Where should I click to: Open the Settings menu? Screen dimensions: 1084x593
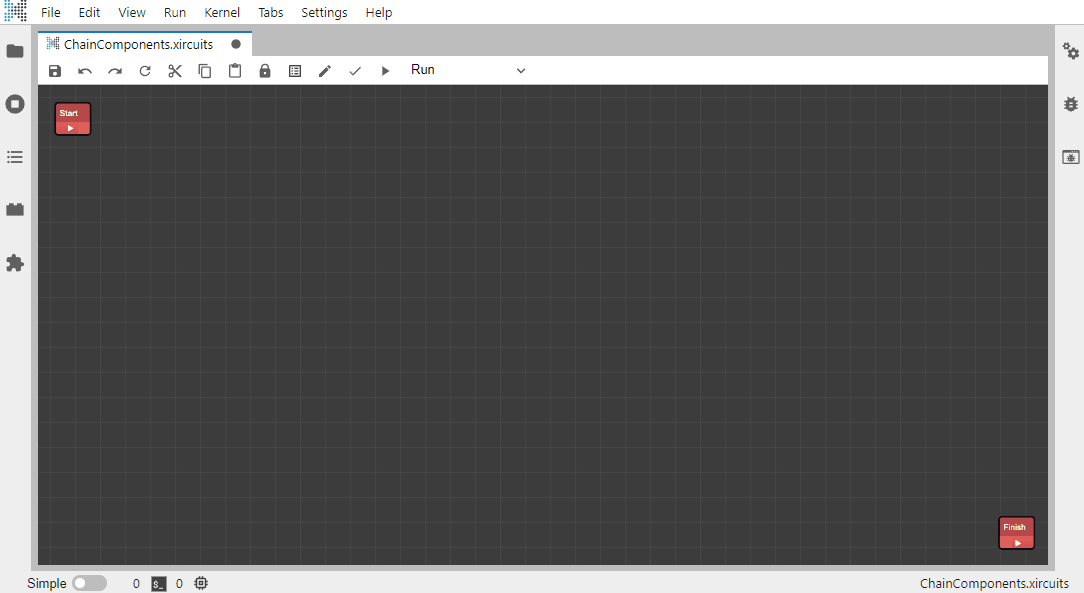pos(324,13)
